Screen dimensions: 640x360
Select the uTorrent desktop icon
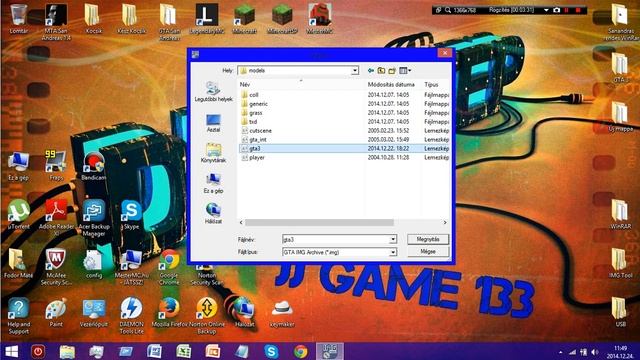[18, 214]
